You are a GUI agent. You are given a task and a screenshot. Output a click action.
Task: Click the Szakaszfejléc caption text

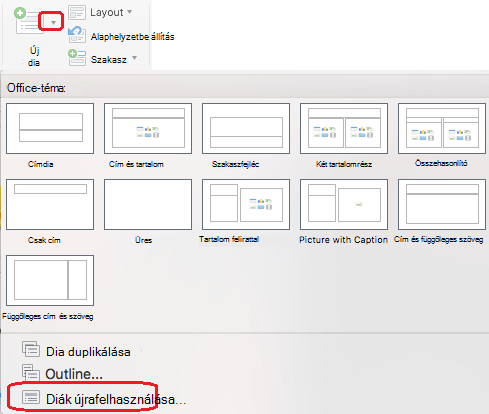pyautogui.click(x=235, y=164)
